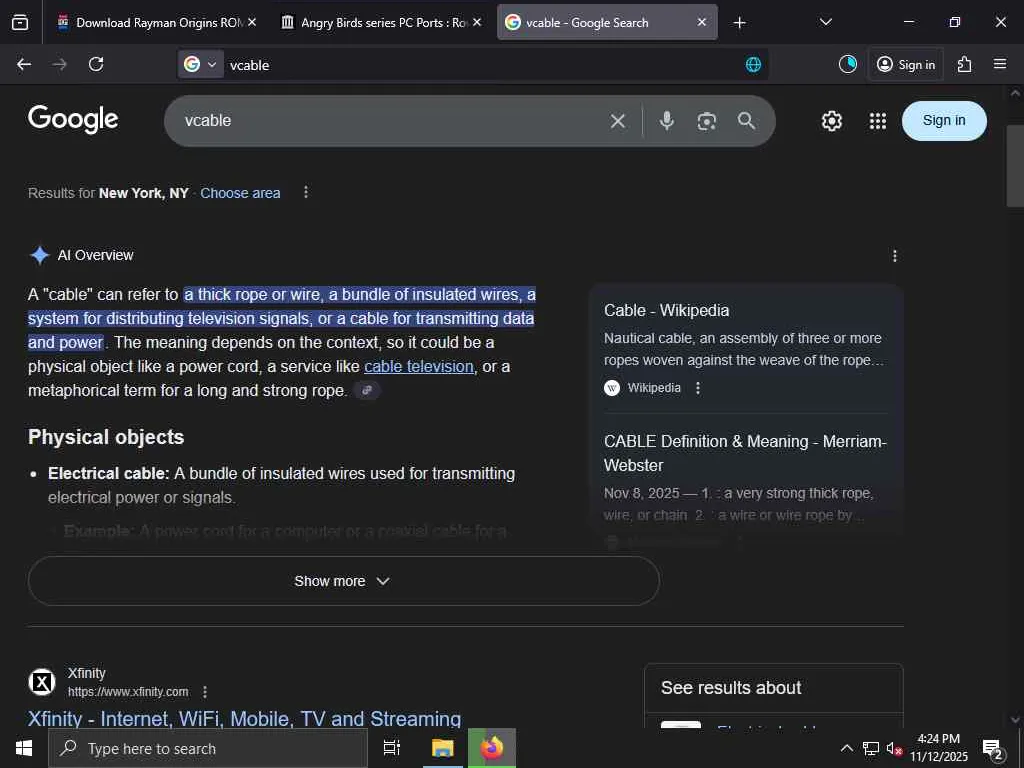Open the Firefox hamburger menu

pos(1000,64)
